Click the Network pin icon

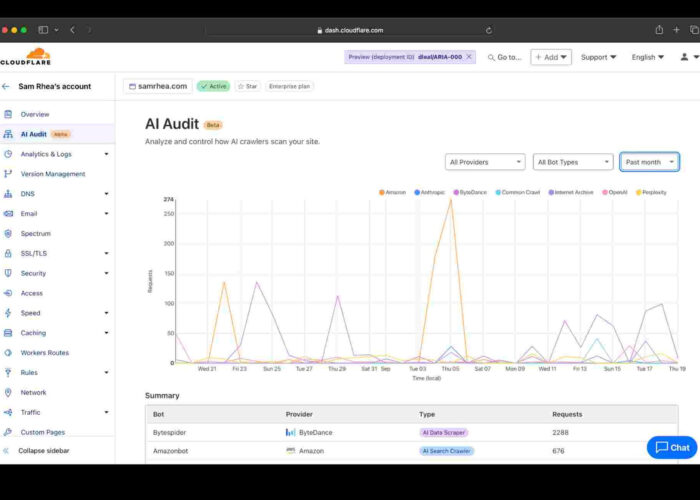click(x=8, y=392)
